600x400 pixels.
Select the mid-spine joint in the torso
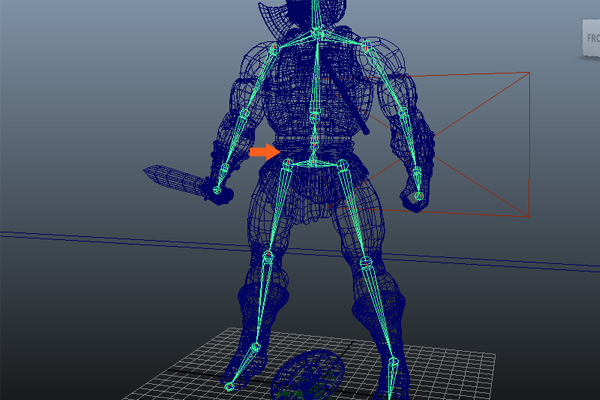click(x=315, y=116)
